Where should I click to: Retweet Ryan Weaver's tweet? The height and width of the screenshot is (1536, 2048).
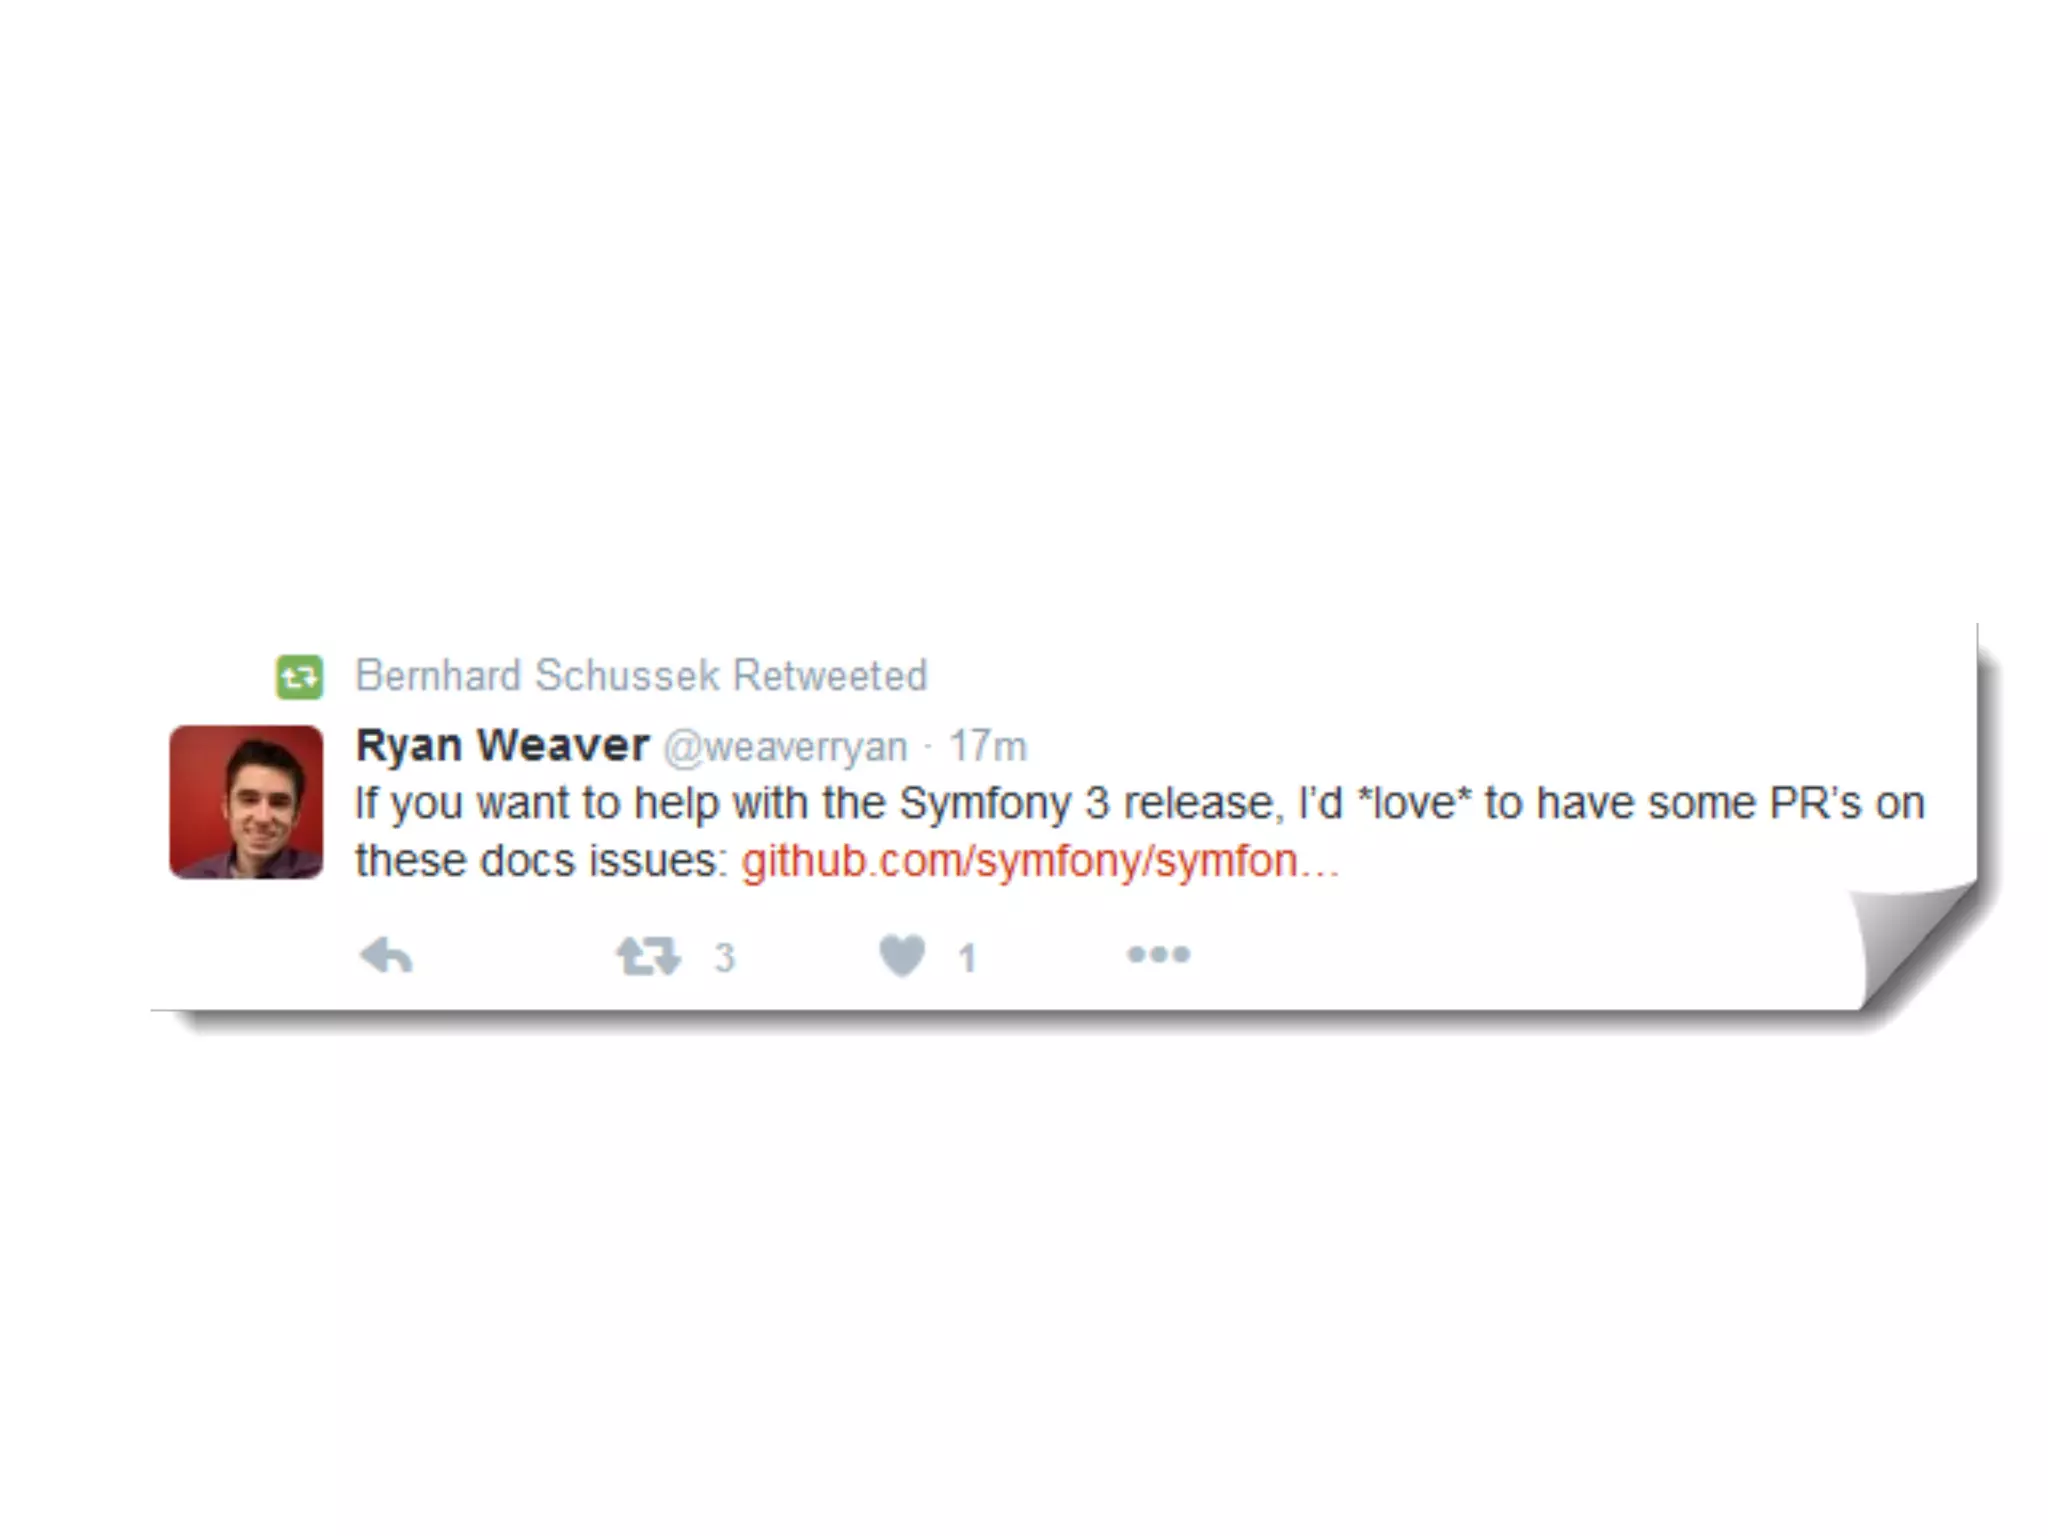tap(648, 956)
